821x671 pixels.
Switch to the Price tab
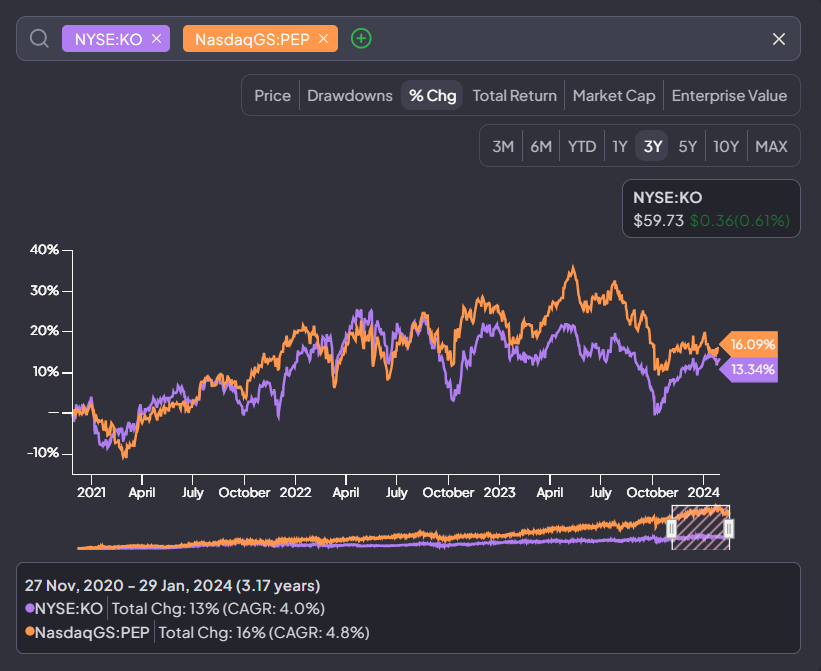click(272, 95)
